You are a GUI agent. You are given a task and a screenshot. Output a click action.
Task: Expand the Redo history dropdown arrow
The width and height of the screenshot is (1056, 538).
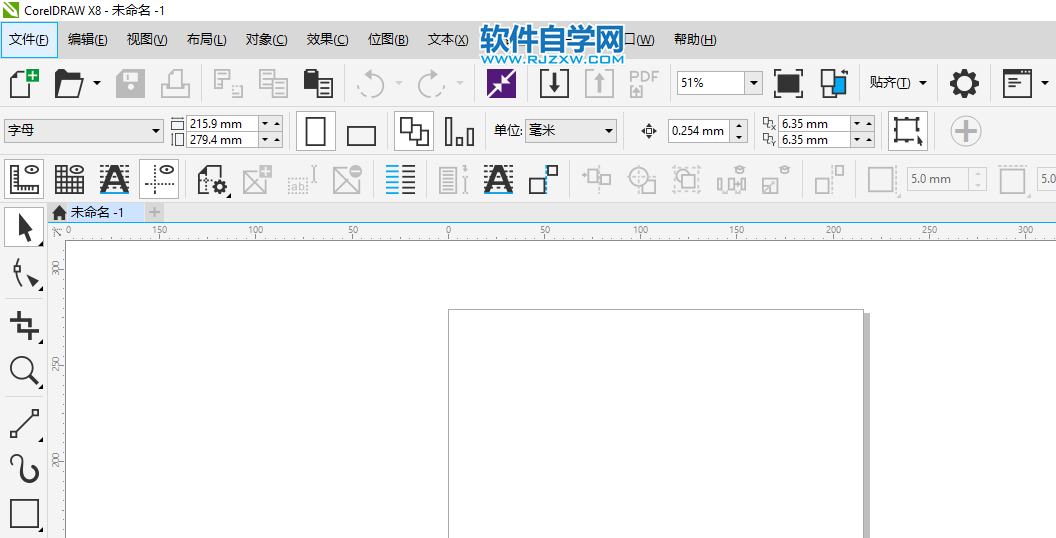(x=459, y=83)
